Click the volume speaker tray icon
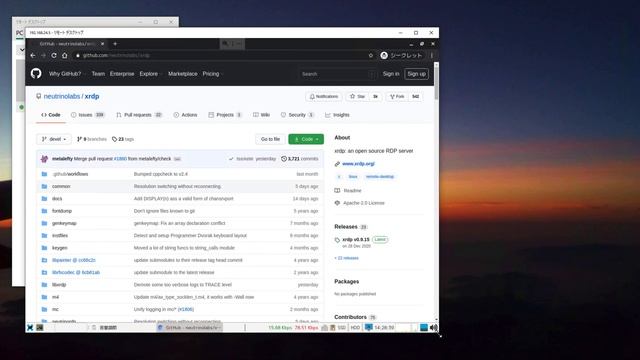The width and height of the screenshot is (640, 360). click(x=433, y=327)
